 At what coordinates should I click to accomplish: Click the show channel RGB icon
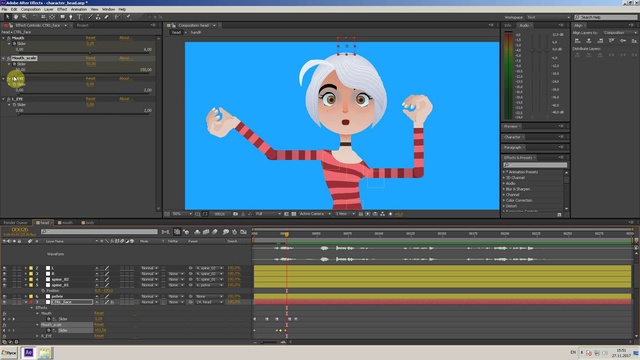tap(250, 214)
